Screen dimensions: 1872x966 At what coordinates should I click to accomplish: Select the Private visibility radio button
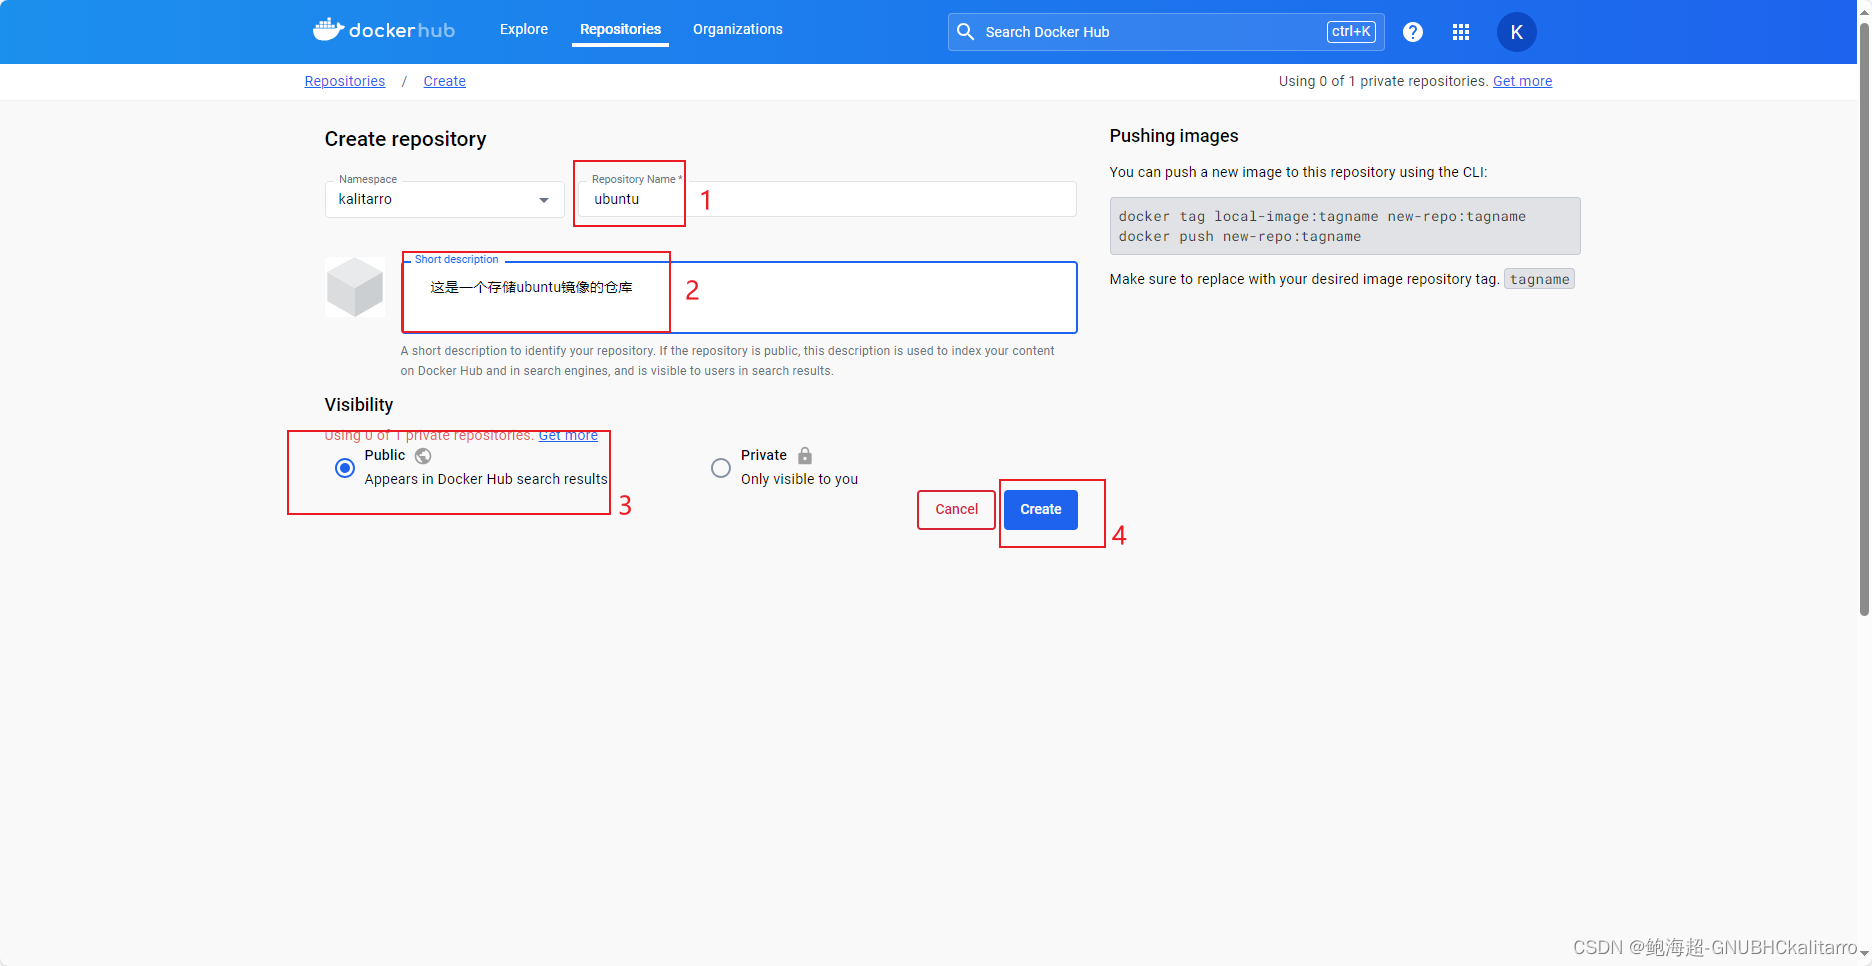click(x=721, y=468)
